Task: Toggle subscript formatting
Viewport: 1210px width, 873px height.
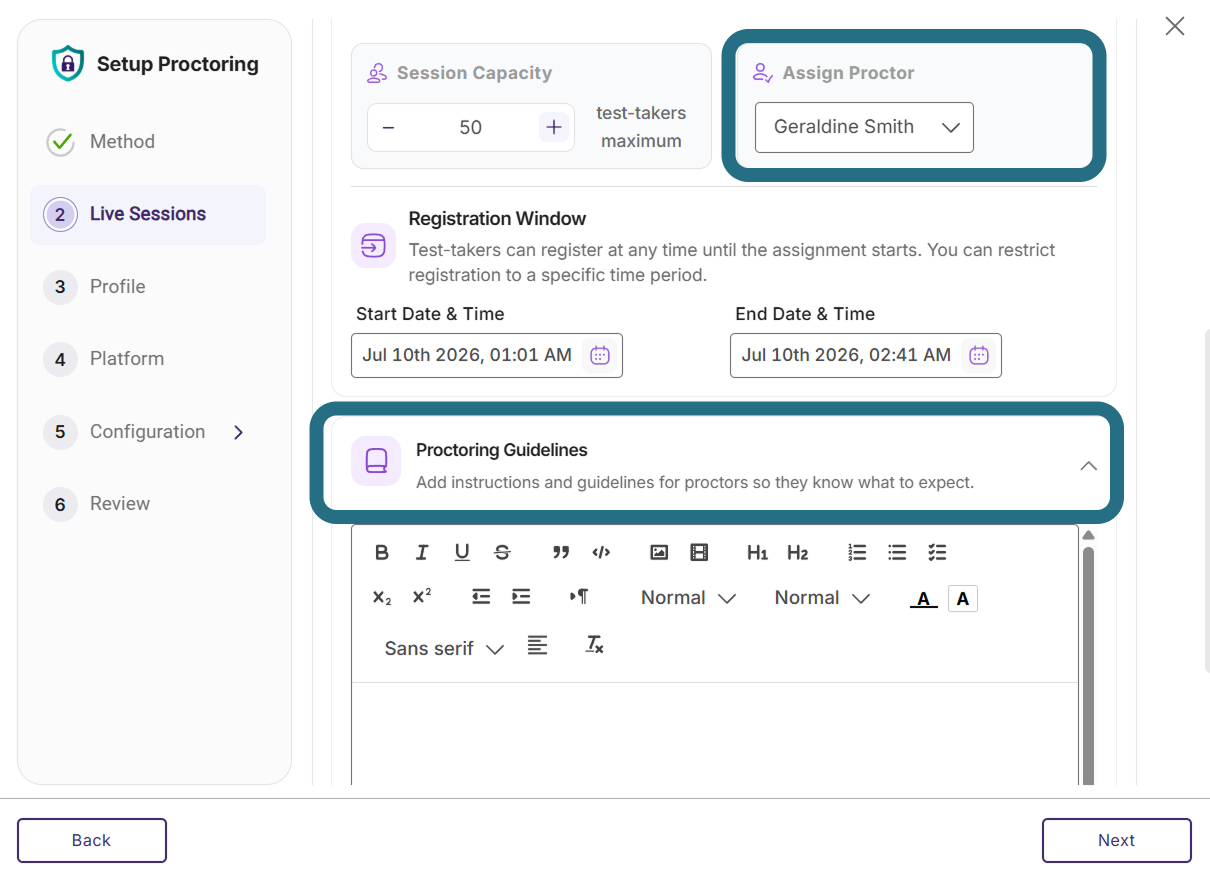Action: (x=382, y=597)
